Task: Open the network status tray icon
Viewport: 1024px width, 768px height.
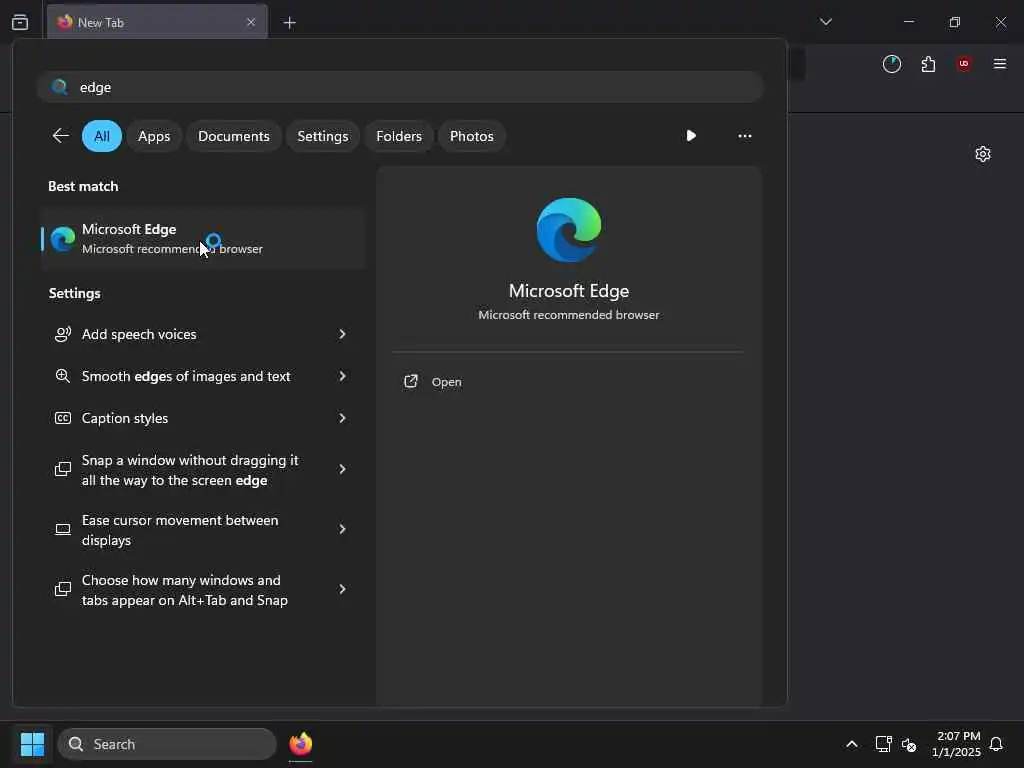Action: (x=884, y=744)
